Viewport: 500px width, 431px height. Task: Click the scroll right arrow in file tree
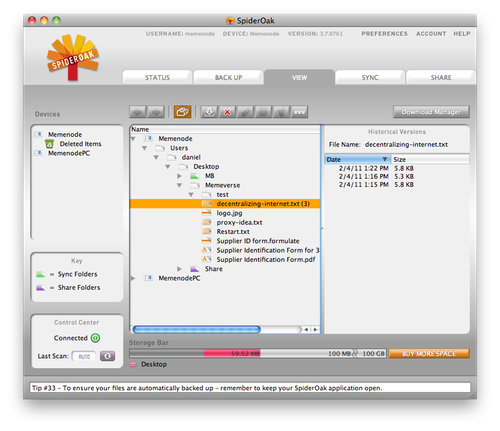[x=315, y=330]
